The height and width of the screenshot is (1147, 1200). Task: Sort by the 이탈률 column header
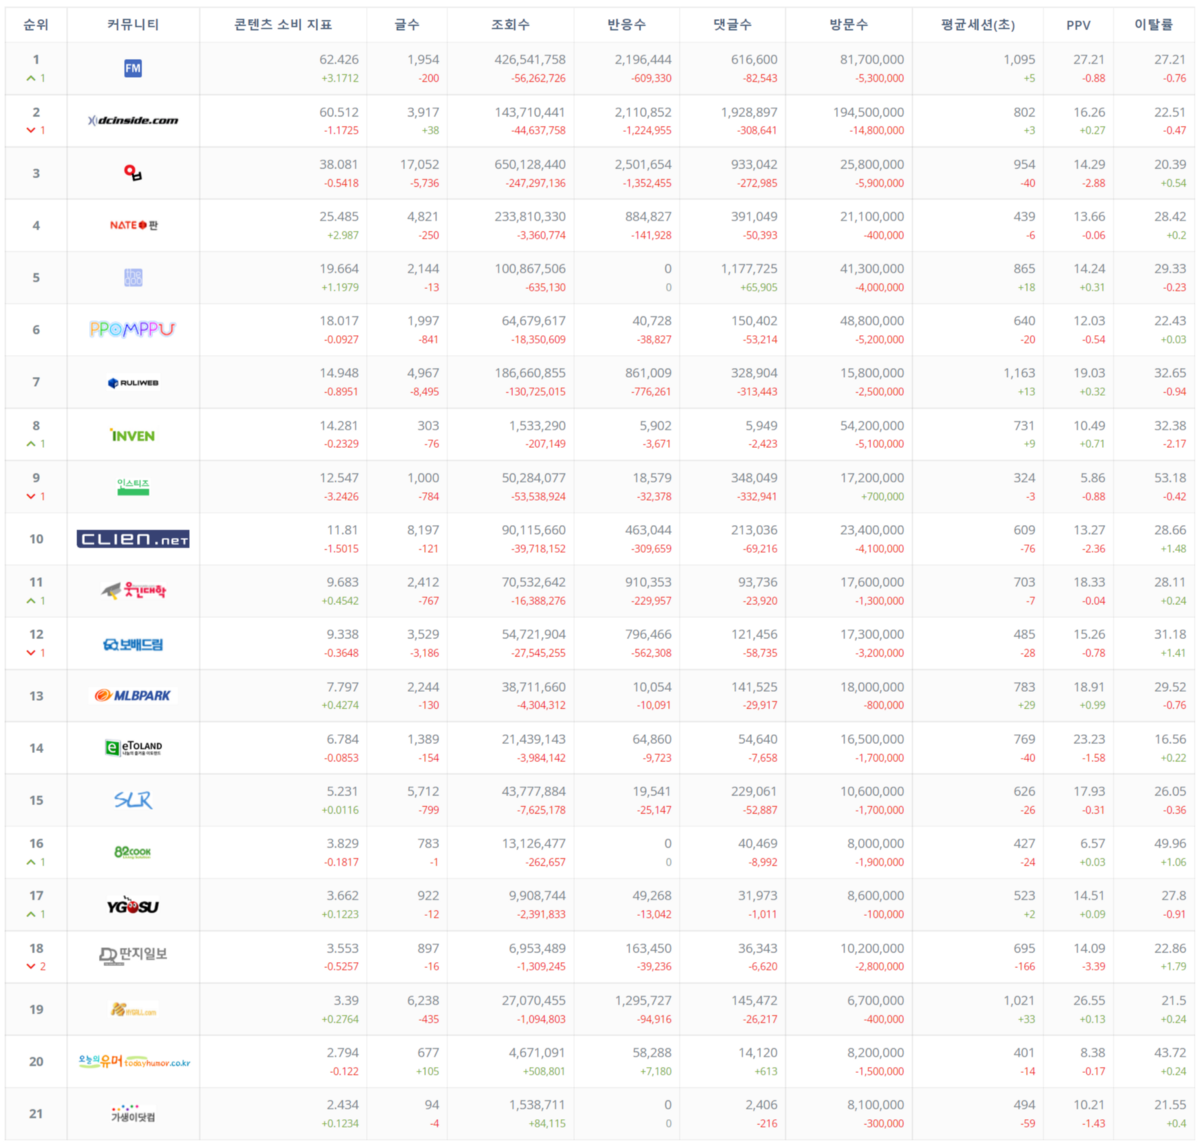click(x=1153, y=24)
